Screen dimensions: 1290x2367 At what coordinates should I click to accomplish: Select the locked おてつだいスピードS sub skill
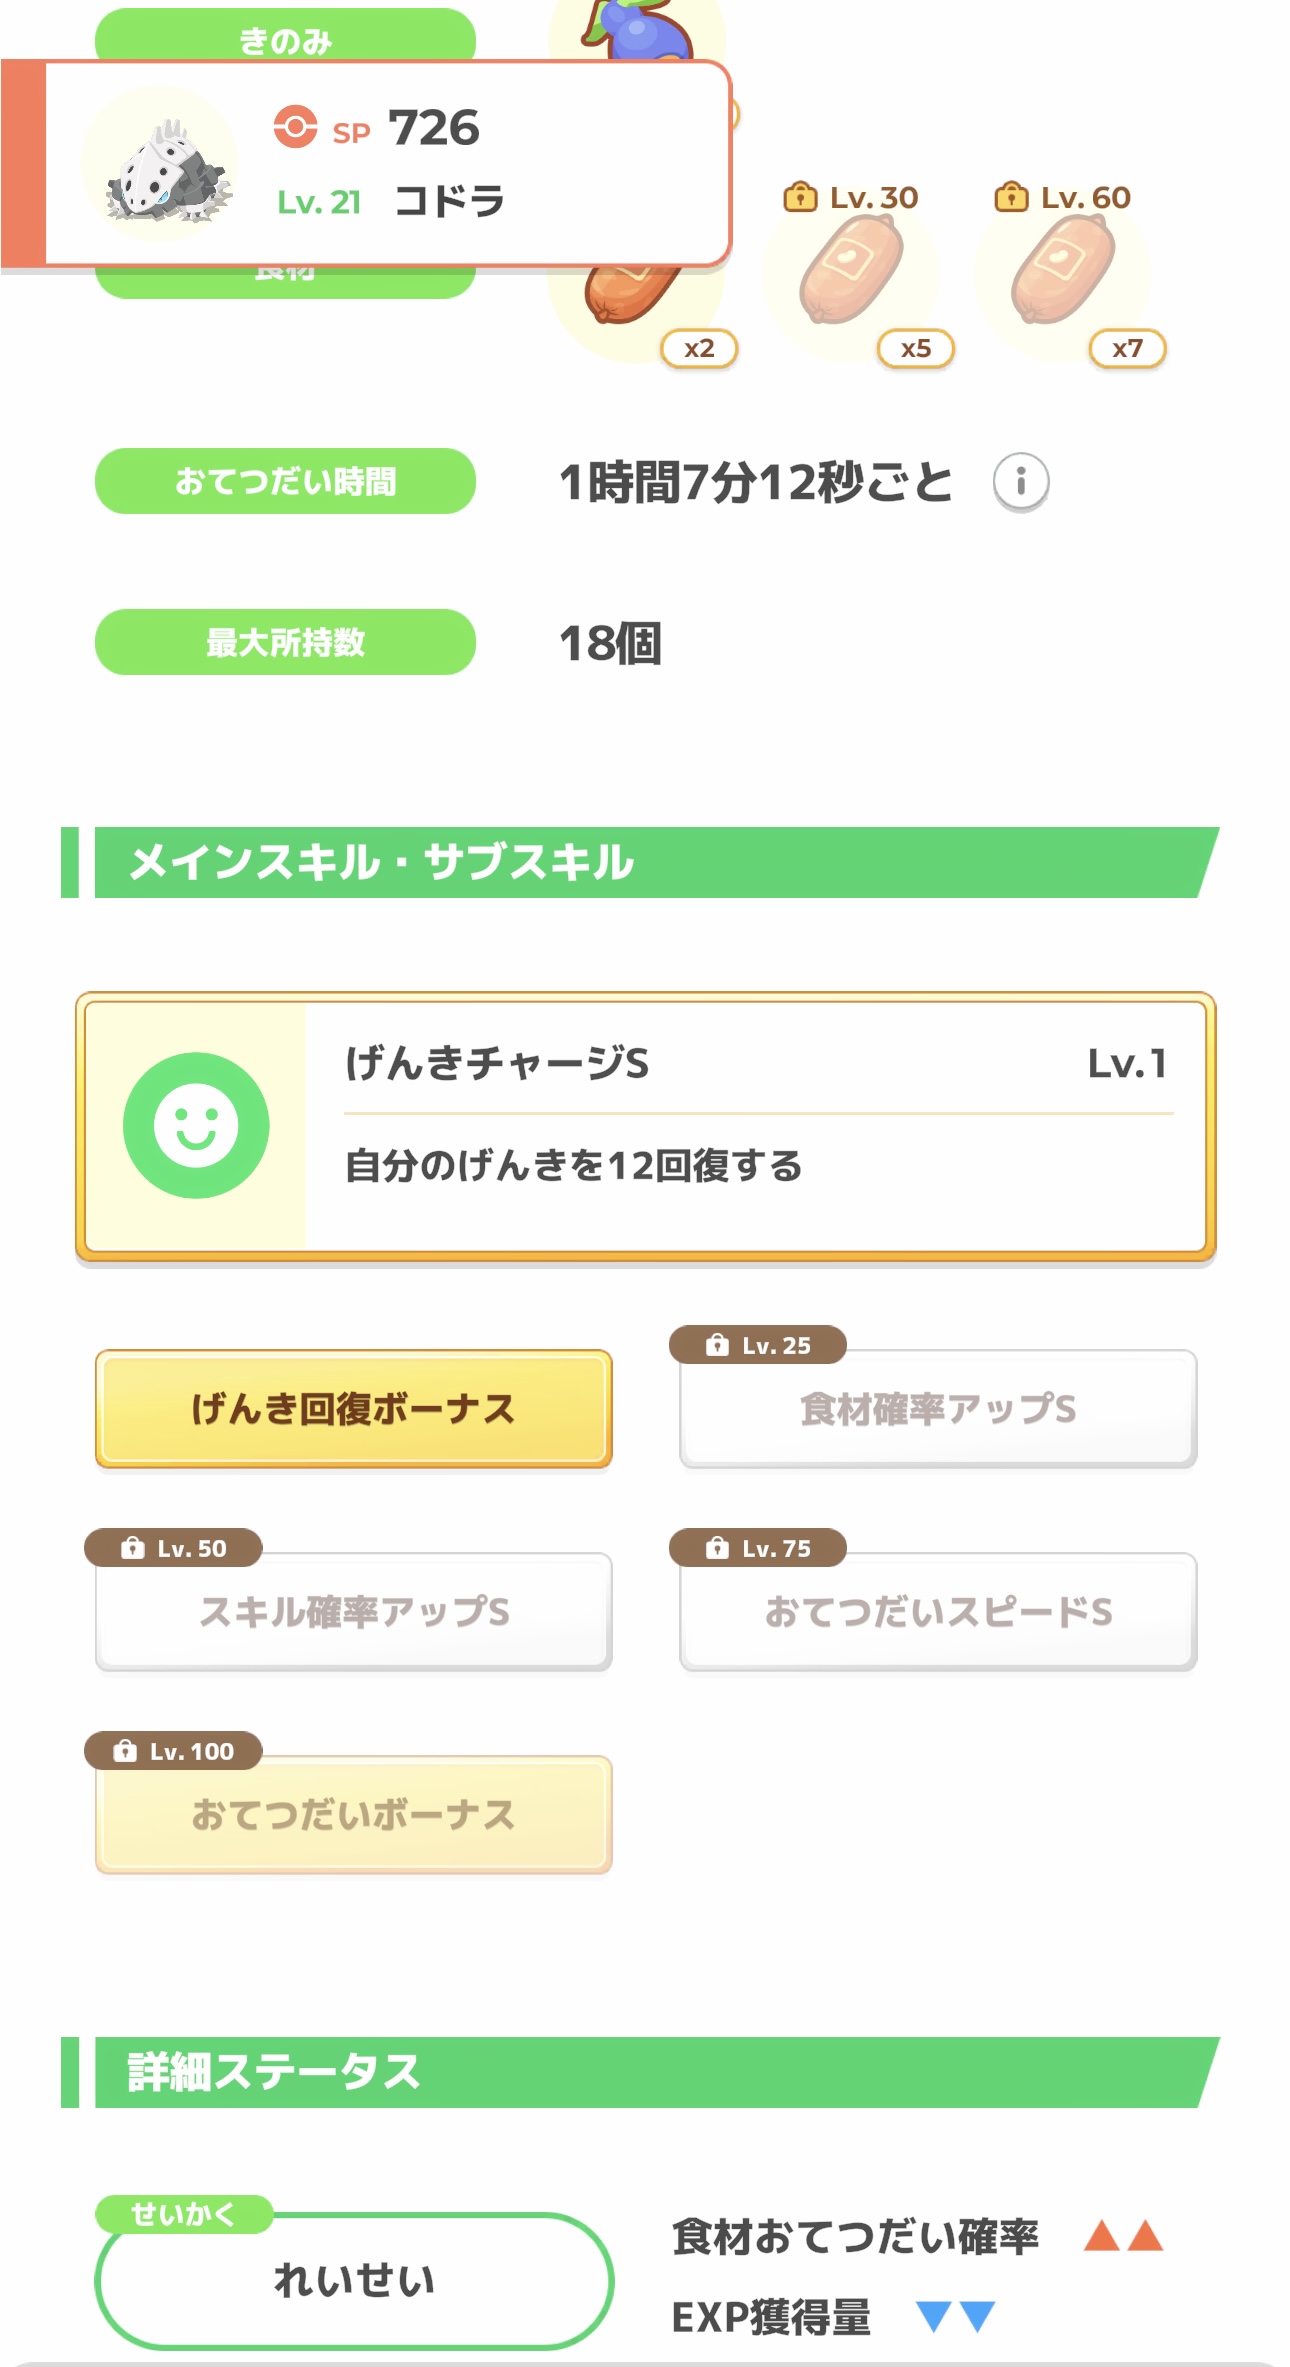(937, 1612)
